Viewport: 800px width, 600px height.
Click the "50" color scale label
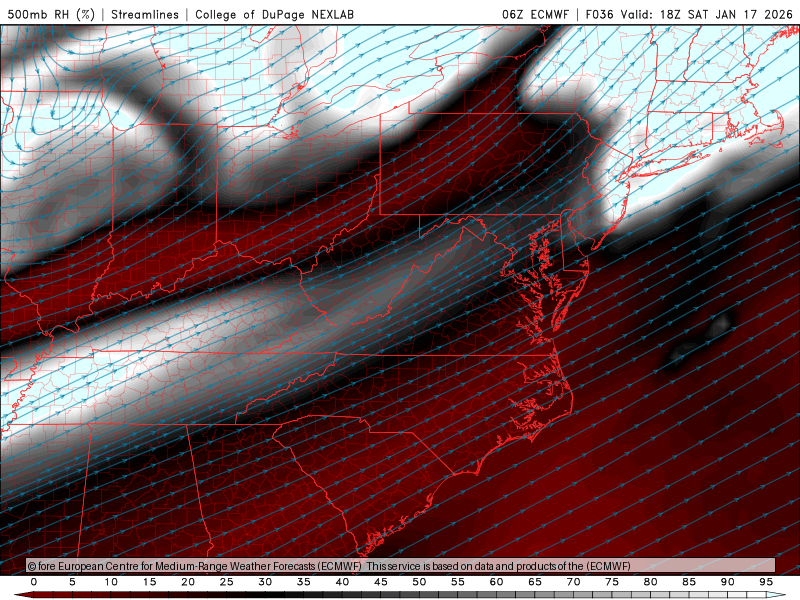pos(419,582)
